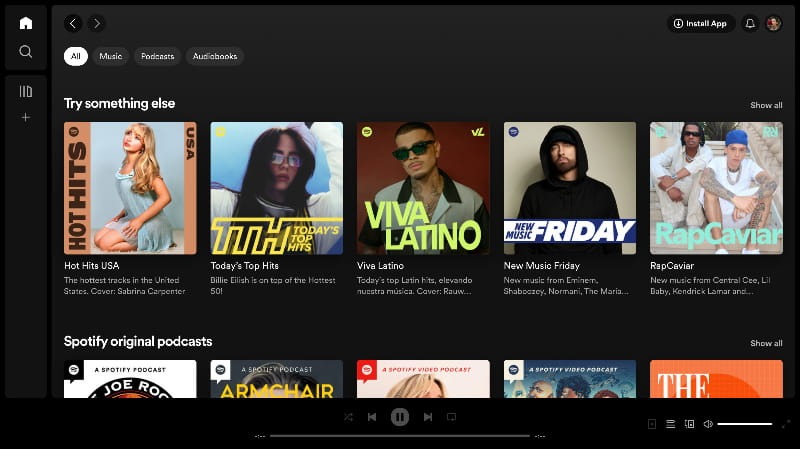
Task: Open the notifications bell
Action: click(750, 23)
